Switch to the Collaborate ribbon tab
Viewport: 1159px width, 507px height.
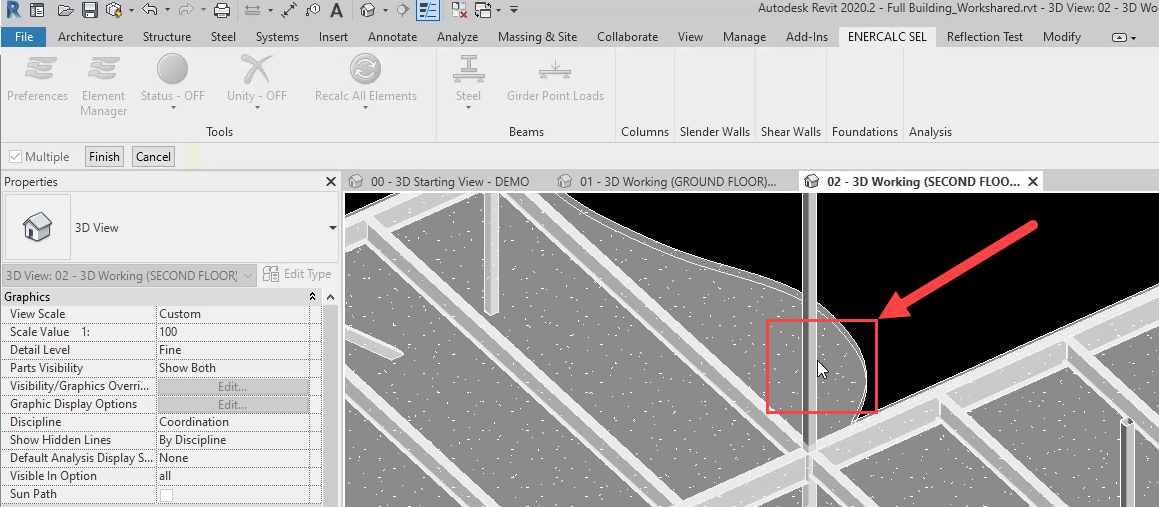coord(628,36)
